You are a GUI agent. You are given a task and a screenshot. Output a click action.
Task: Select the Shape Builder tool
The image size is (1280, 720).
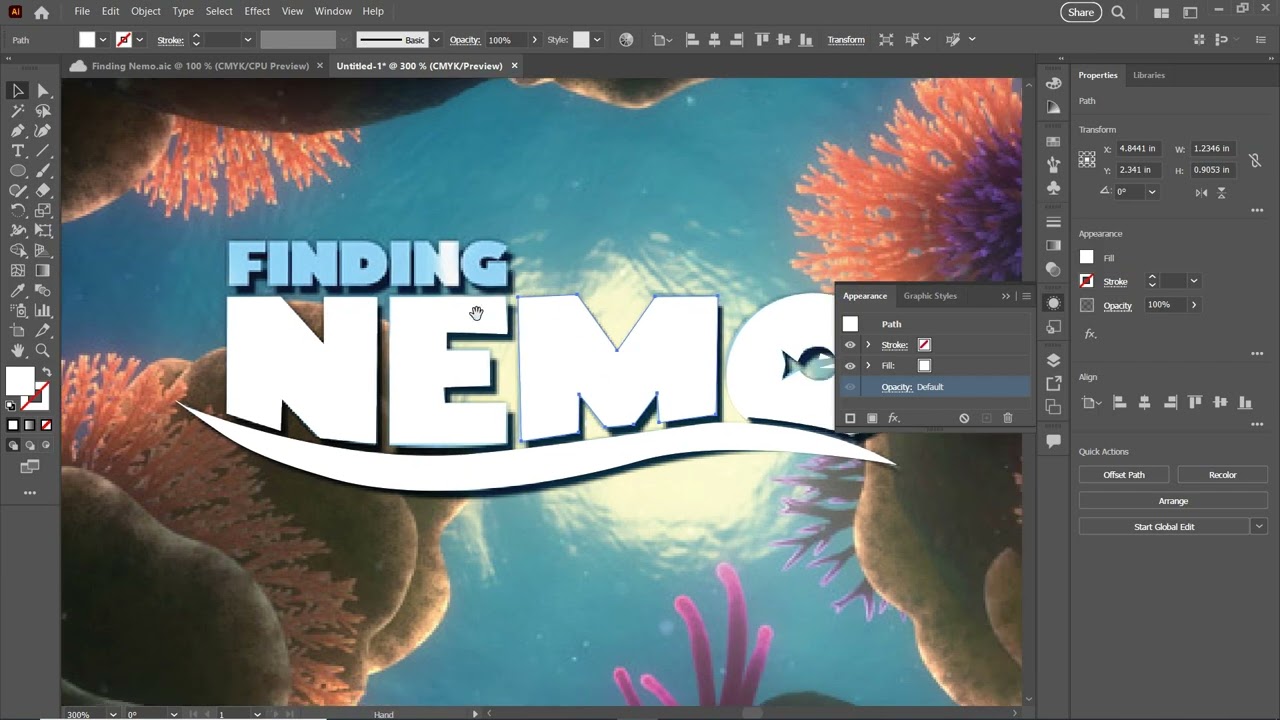(x=18, y=251)
